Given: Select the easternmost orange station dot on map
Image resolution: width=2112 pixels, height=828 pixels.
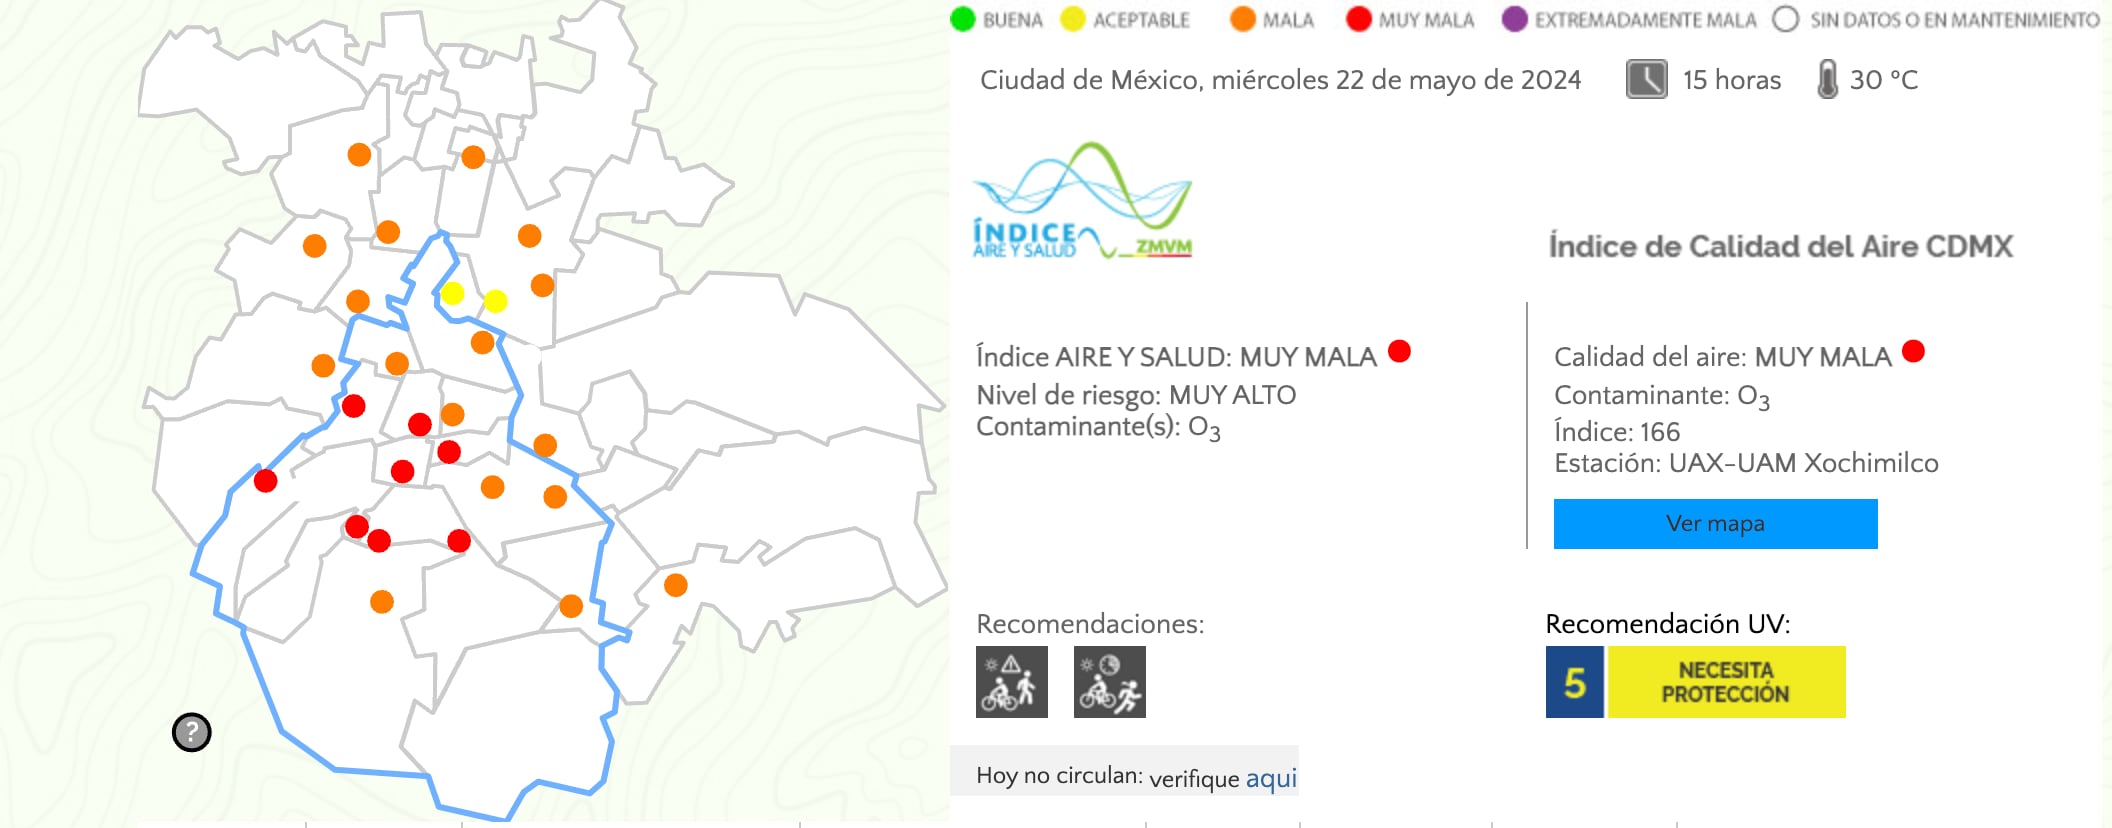Looking at the screenshot, I should pos(676,585).
